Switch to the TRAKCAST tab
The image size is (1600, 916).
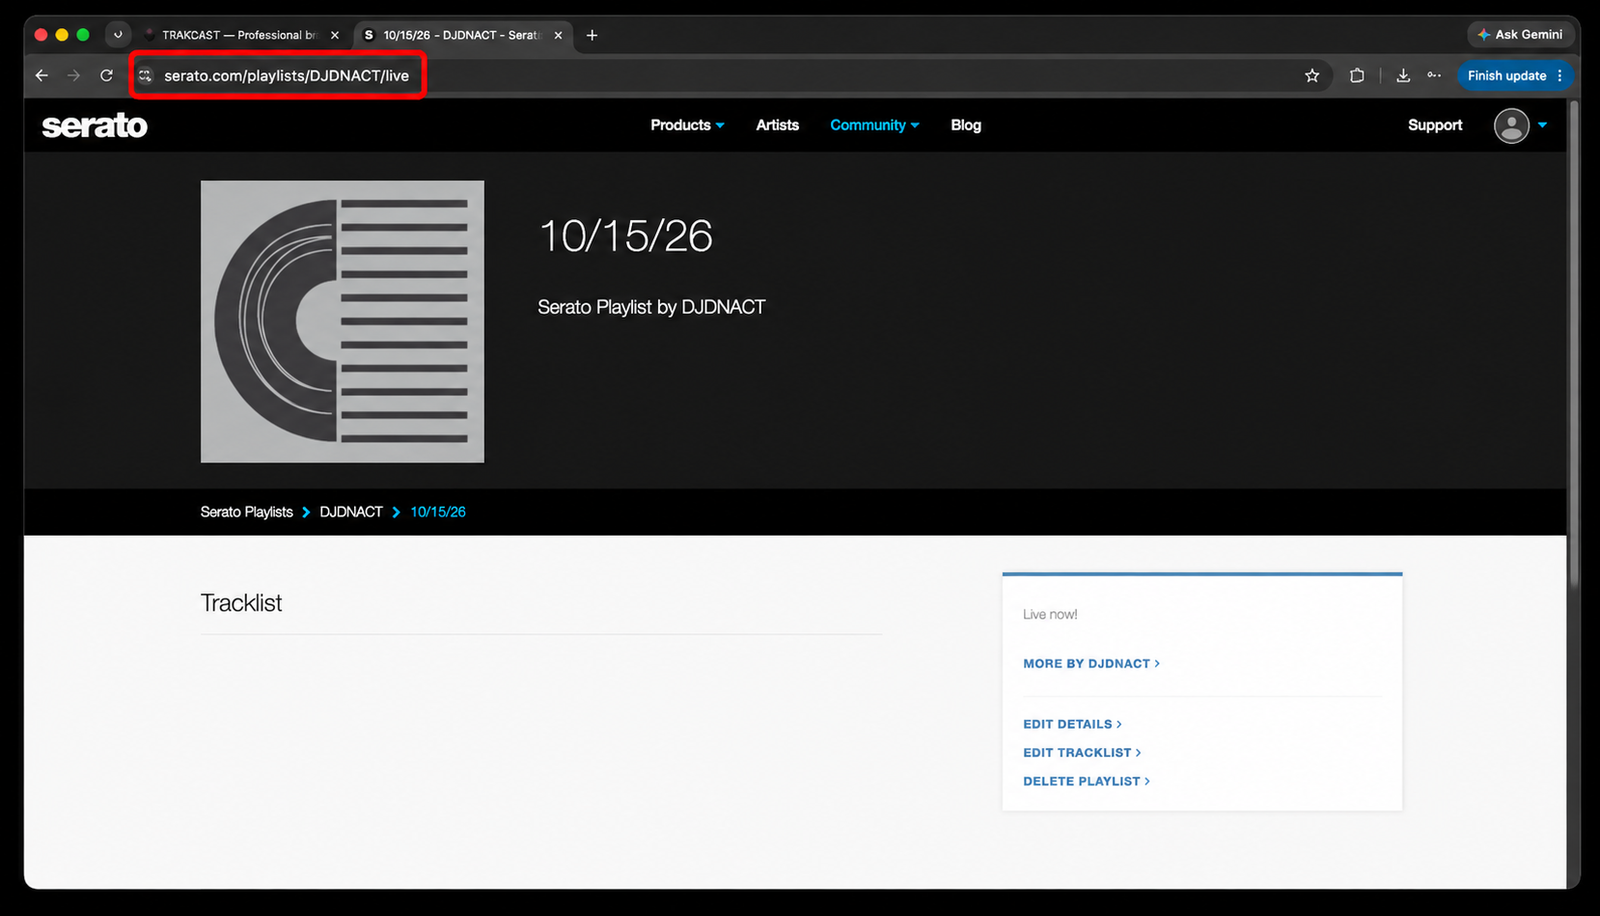click(x=240, y=35)
